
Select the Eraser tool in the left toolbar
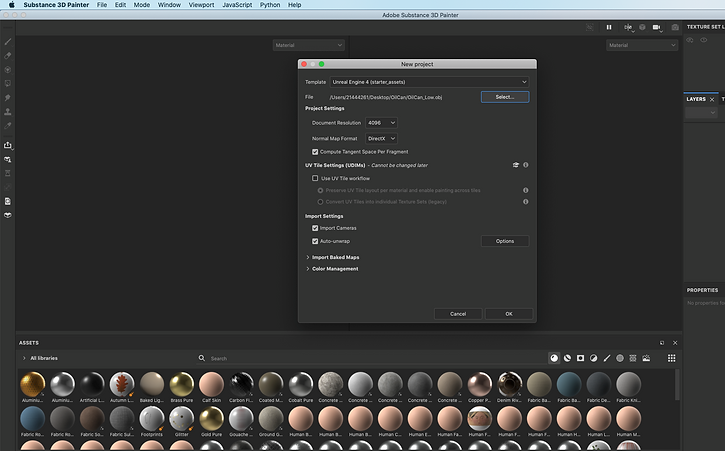(x=7, y=56)
